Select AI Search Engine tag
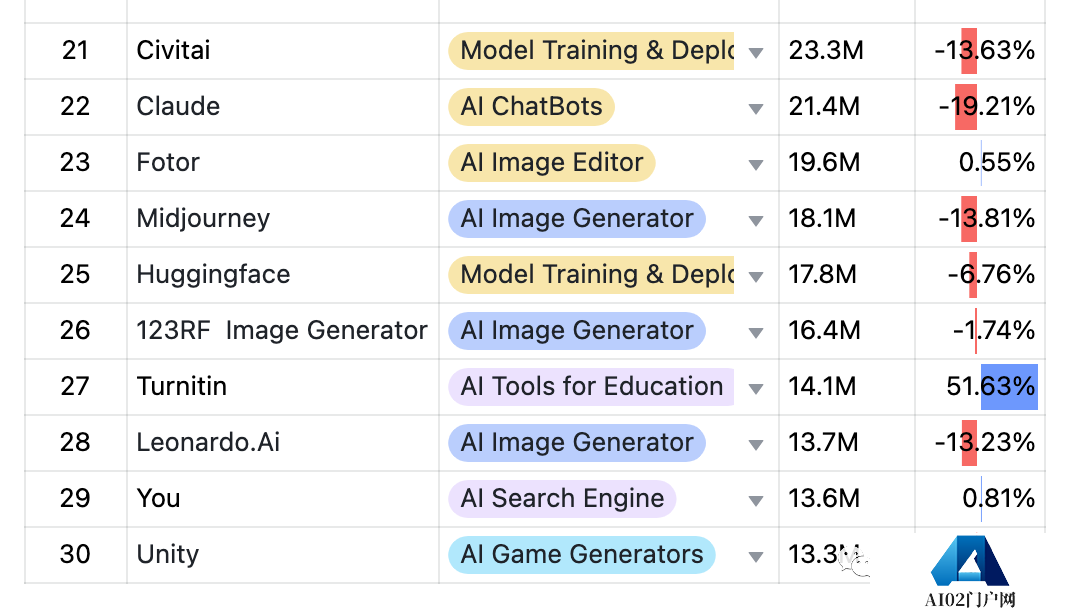Viewport: 1070px width, 608px height. click(x=562, y=499)
